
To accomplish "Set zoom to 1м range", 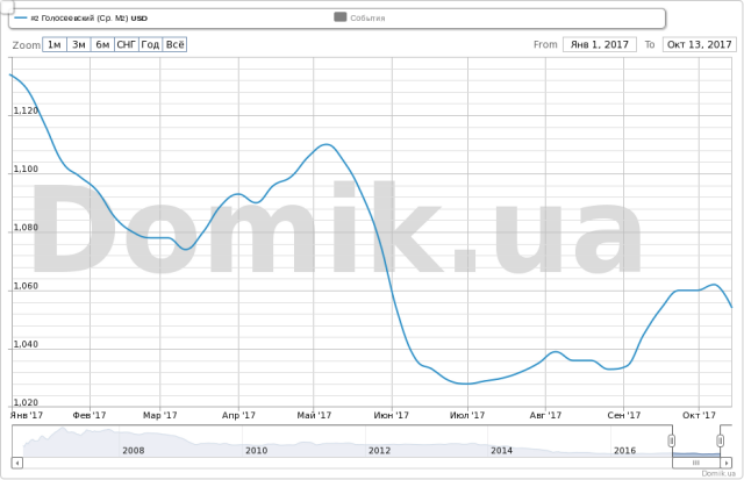I will click(x=55, y=45).
